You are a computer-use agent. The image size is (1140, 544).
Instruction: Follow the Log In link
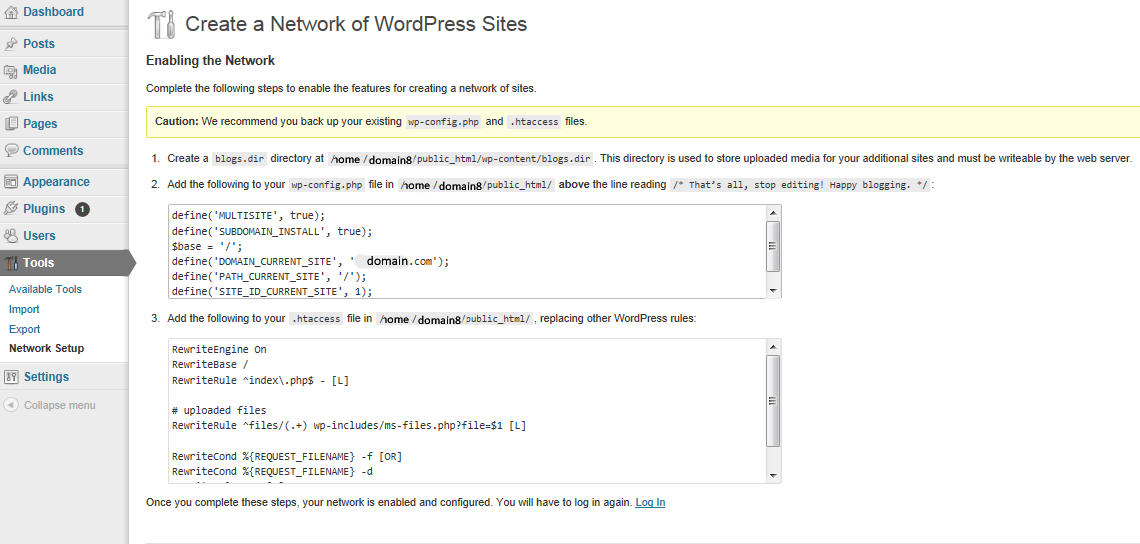pos(650,503)
